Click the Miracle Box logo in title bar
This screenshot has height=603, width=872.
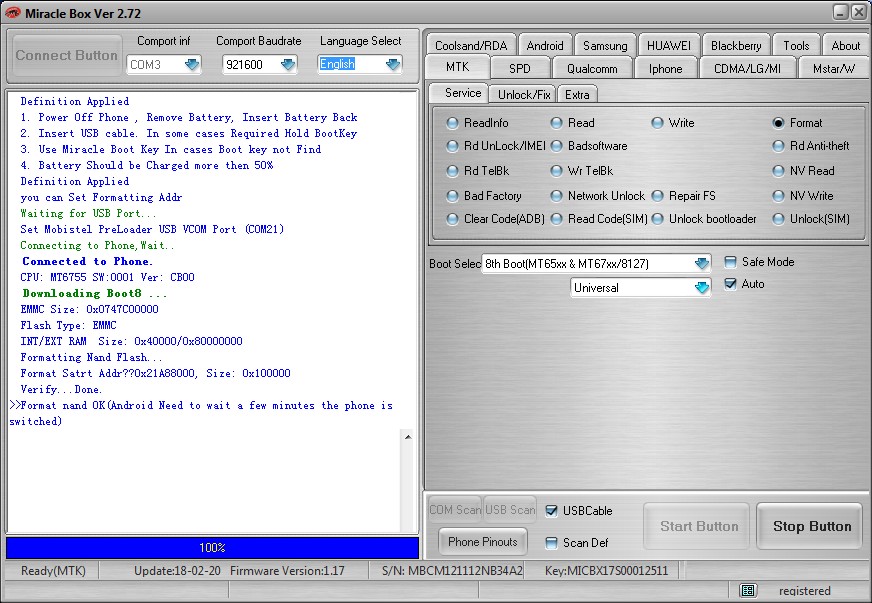coord(12,12)
